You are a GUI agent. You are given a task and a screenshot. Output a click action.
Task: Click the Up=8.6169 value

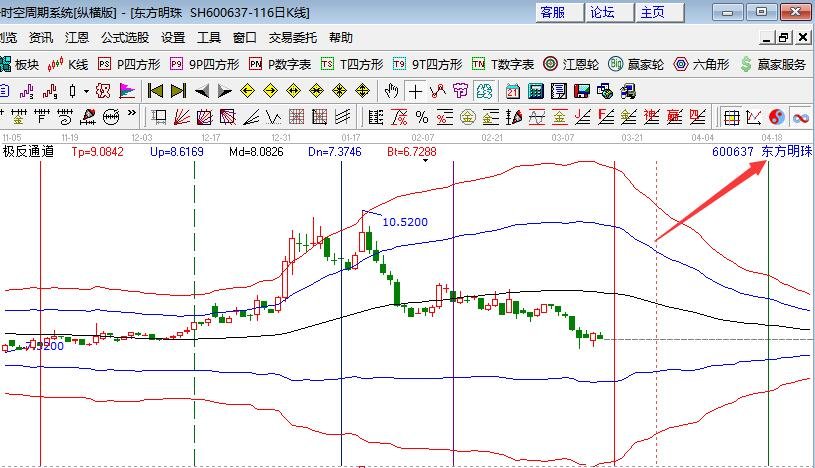pos(177,152)
